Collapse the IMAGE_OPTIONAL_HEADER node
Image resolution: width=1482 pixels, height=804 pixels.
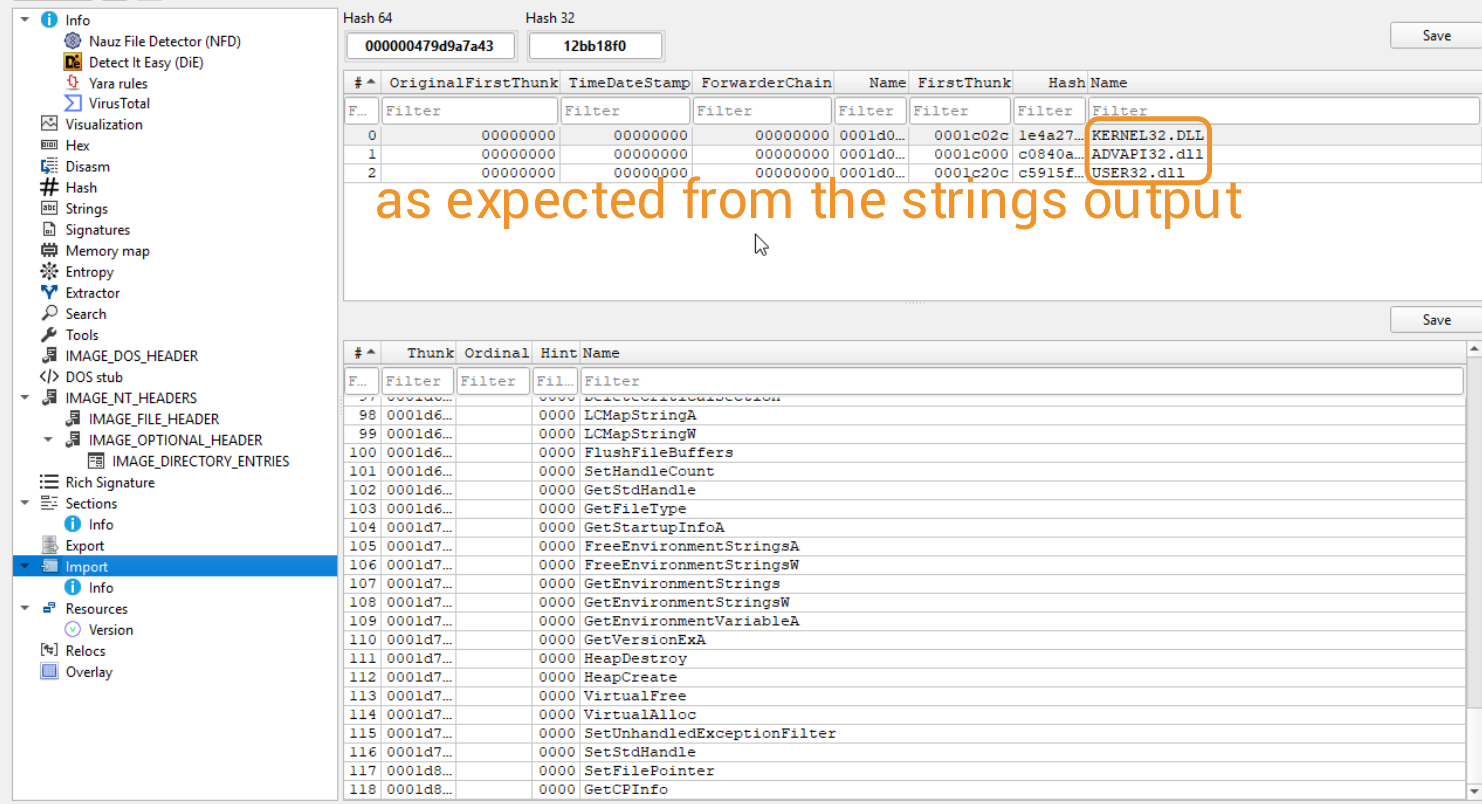(x=48, y=440)
